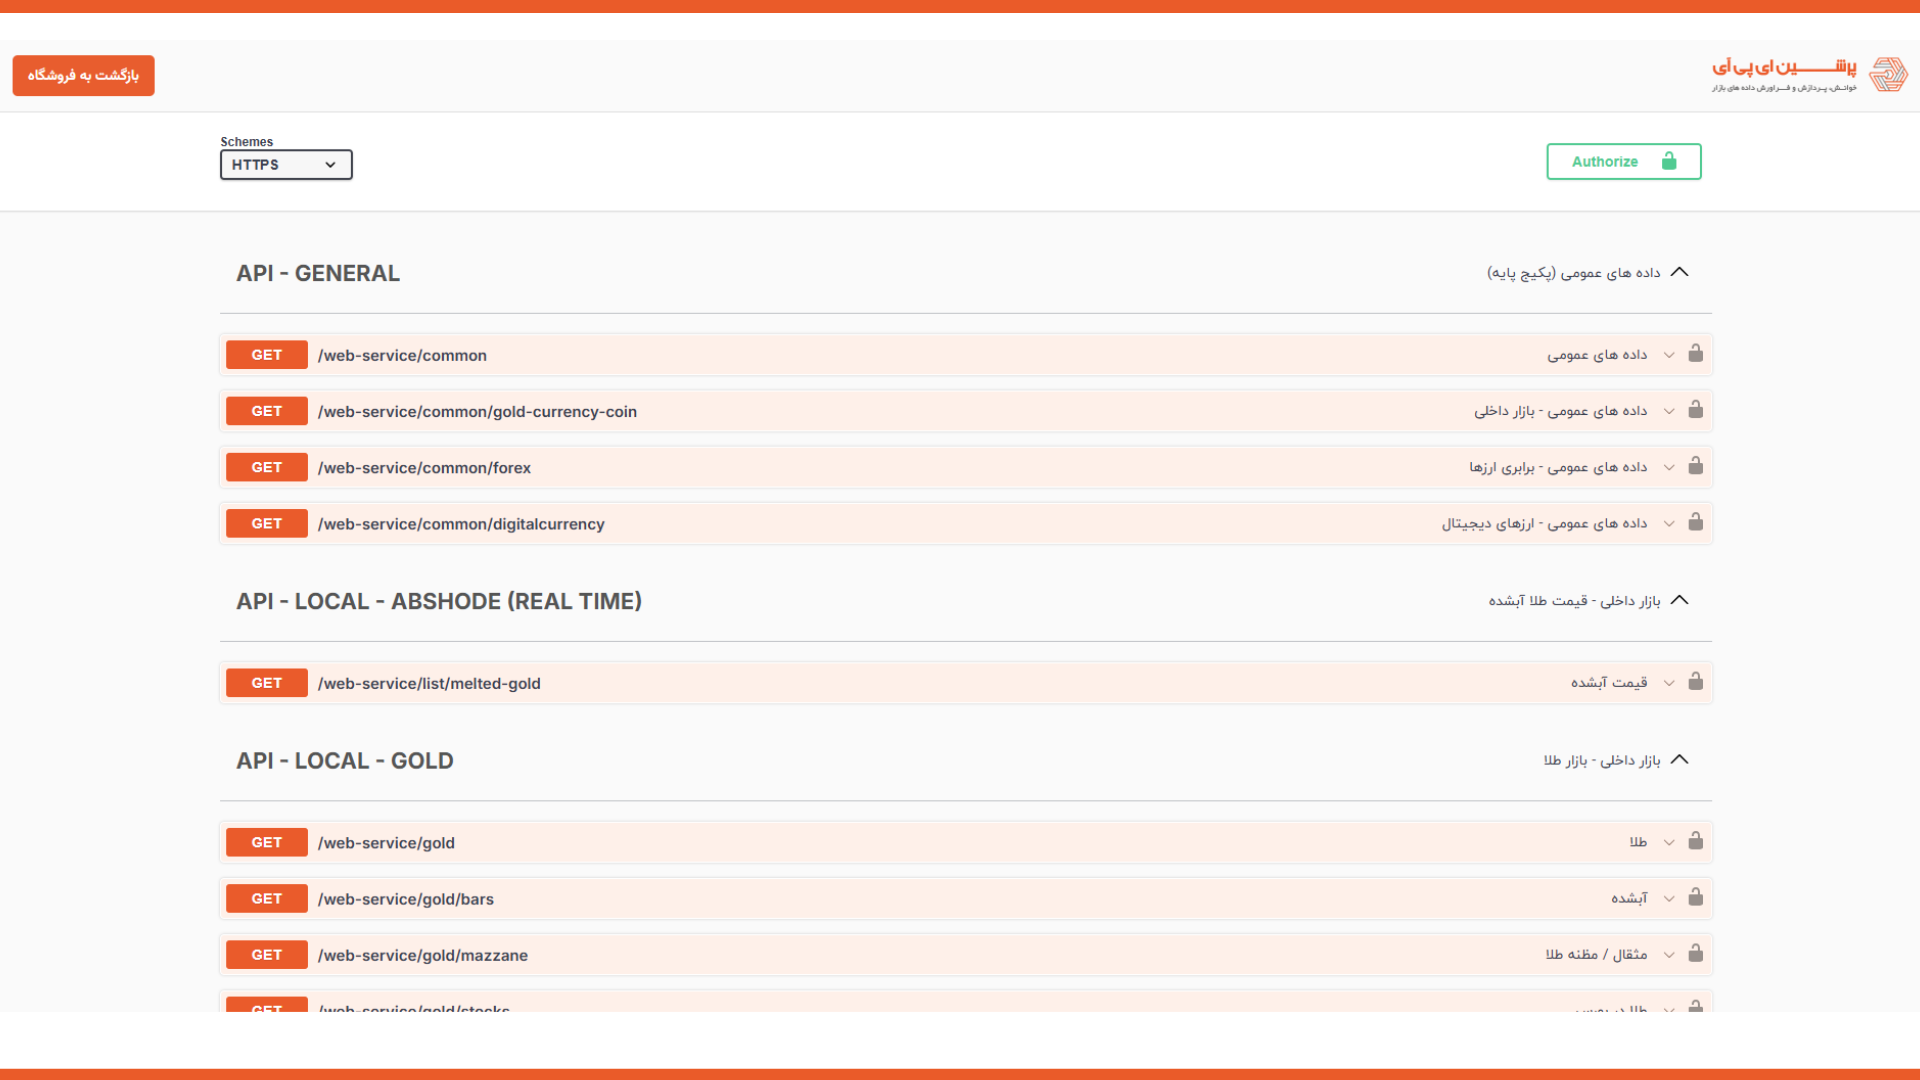The width and height of the screenshot is (1920, 1080).
Task: Collapse the API - LOCAL - ABSHODE section
Action: 1680,600
